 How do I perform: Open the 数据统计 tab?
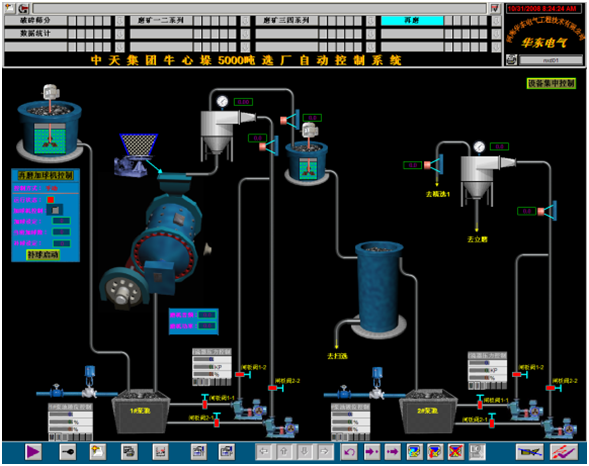click(35, 34)
